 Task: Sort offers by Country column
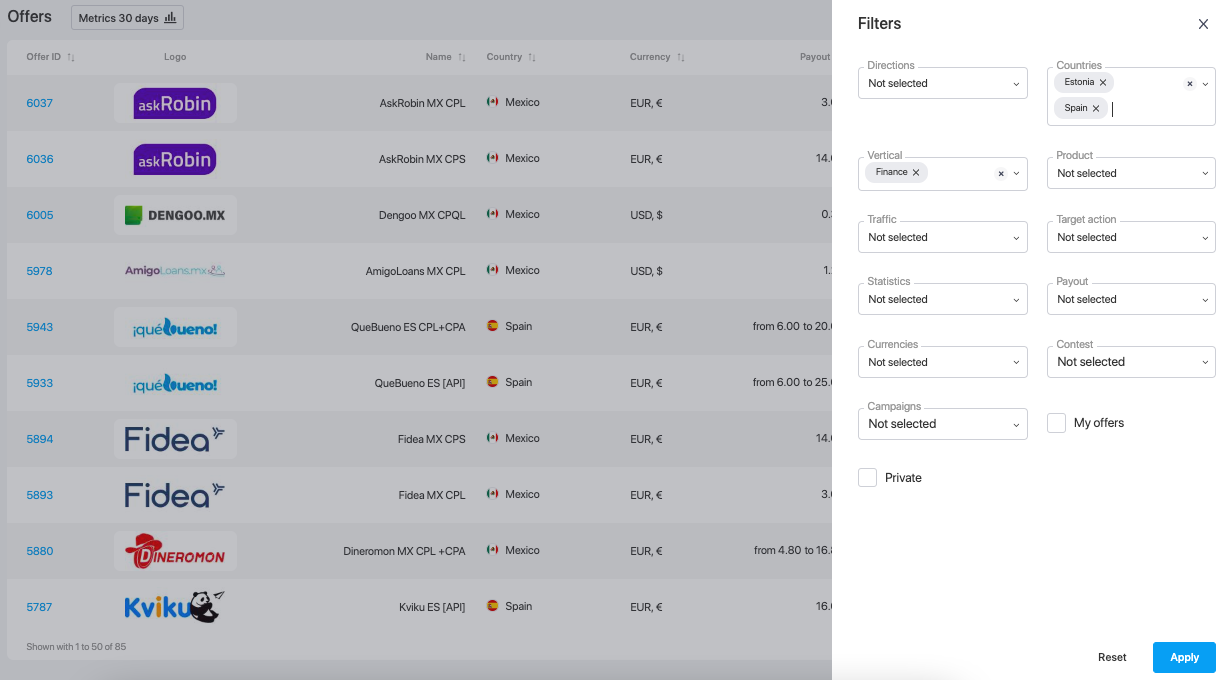pos(532,57)
